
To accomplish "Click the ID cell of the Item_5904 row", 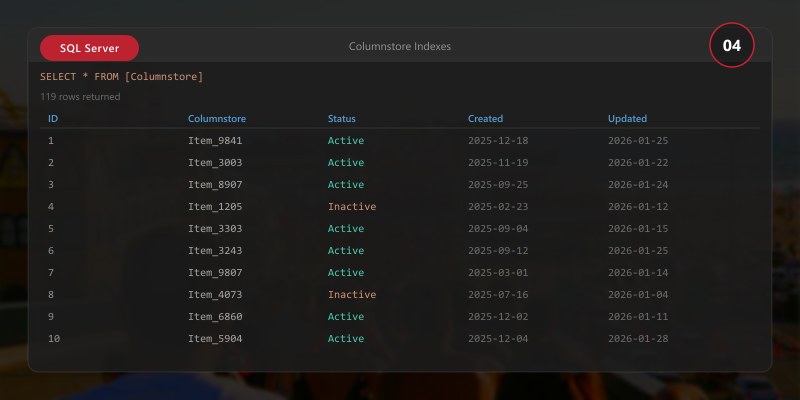I will click(x=54, y=338).
